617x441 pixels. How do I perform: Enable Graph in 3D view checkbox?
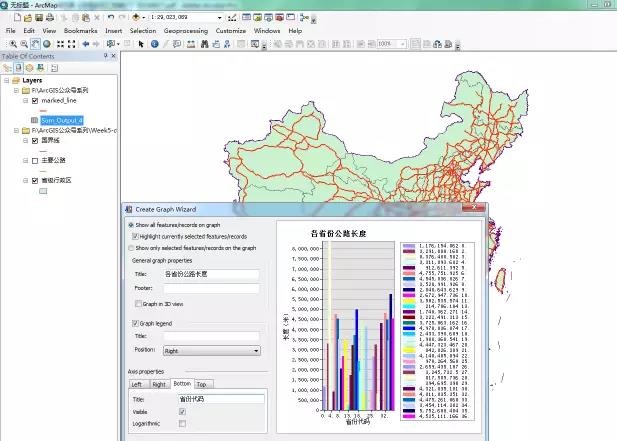(x=138, y=303)
